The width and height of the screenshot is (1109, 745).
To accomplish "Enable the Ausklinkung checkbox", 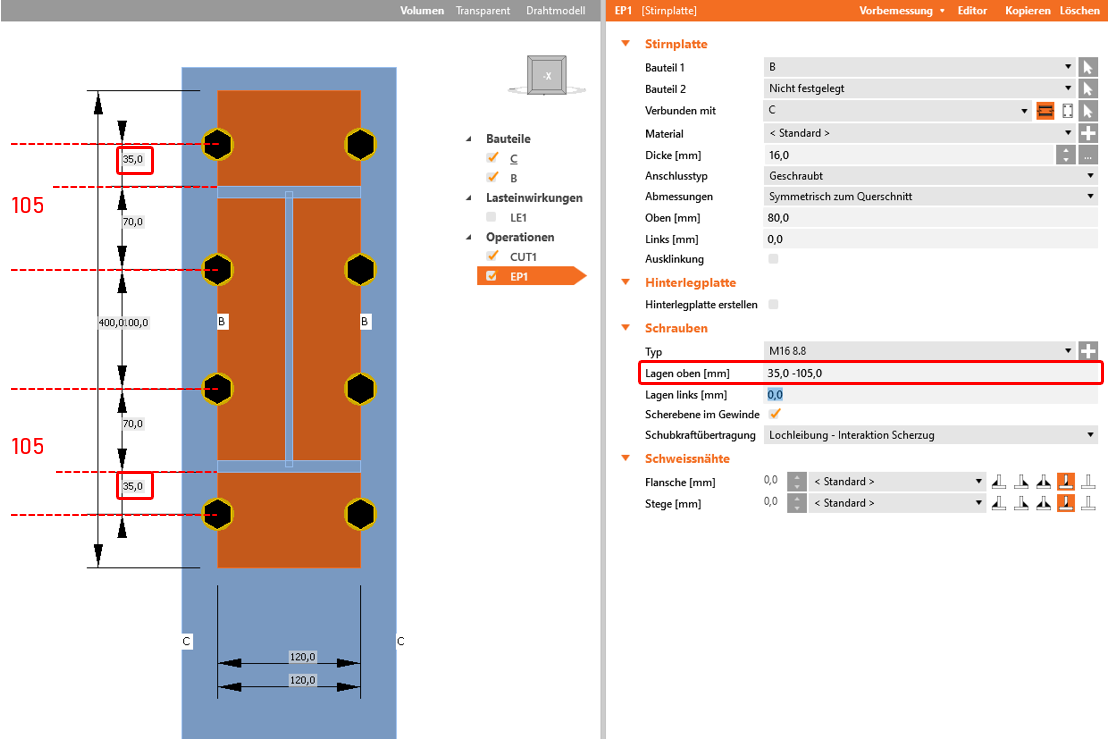I will point(773,259).
